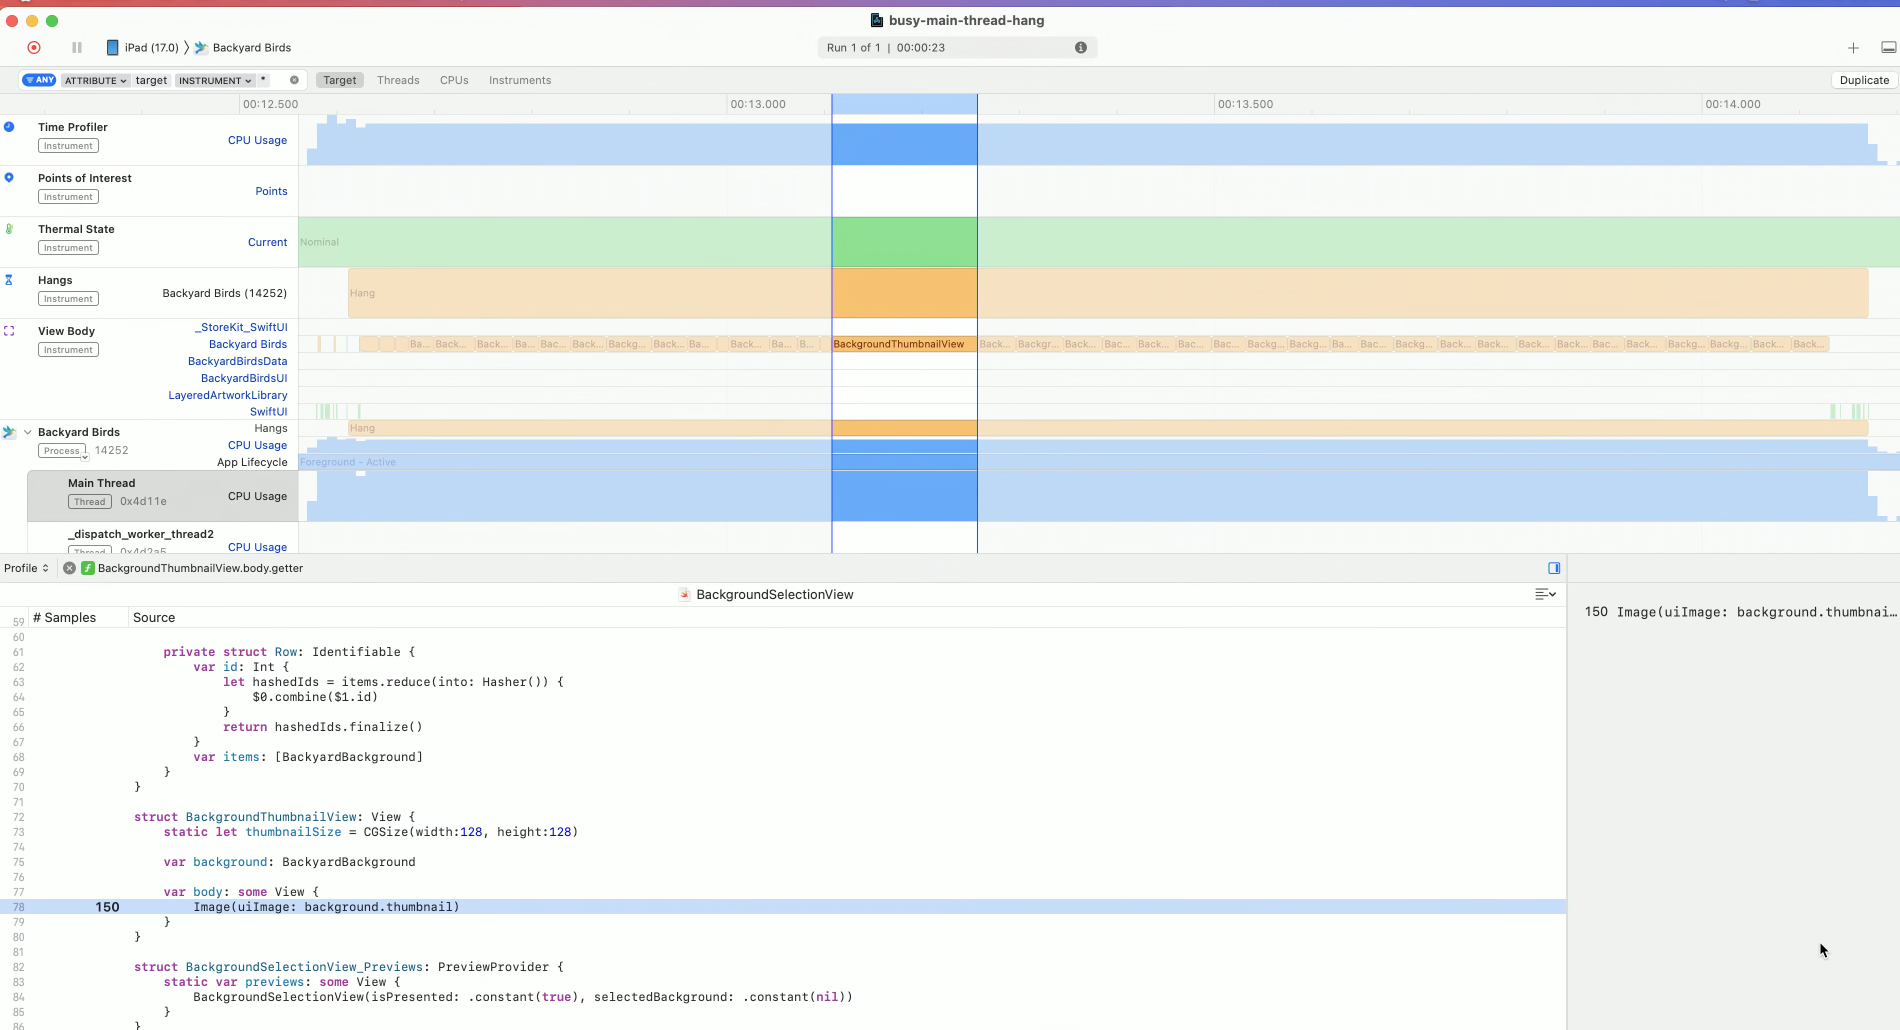Click the Hang interval in Hangs track
Screen dimensions: 1900x1030
1108,293
